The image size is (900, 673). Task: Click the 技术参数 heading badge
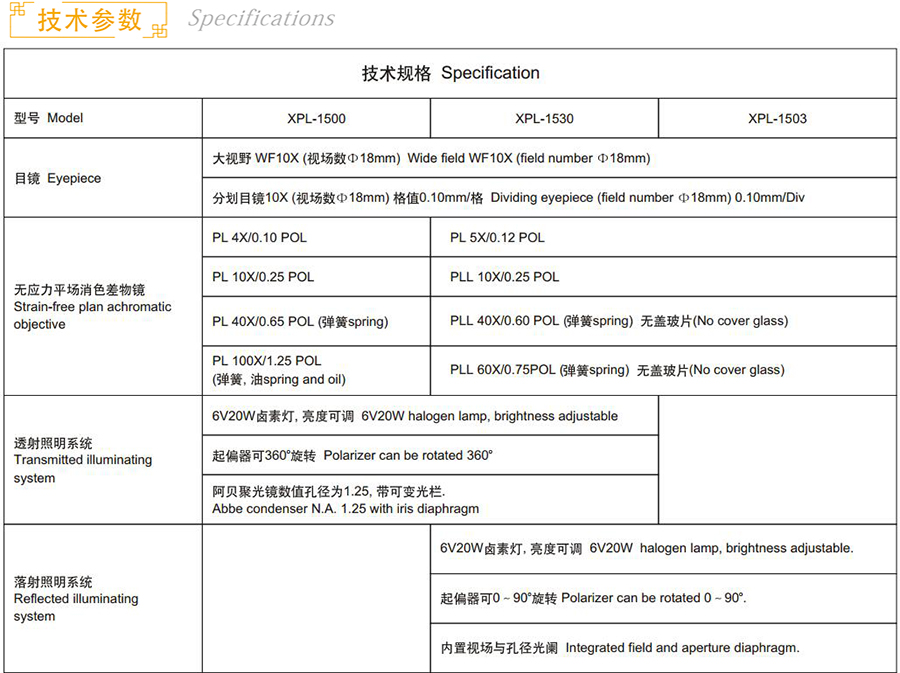tap(89, 20)
